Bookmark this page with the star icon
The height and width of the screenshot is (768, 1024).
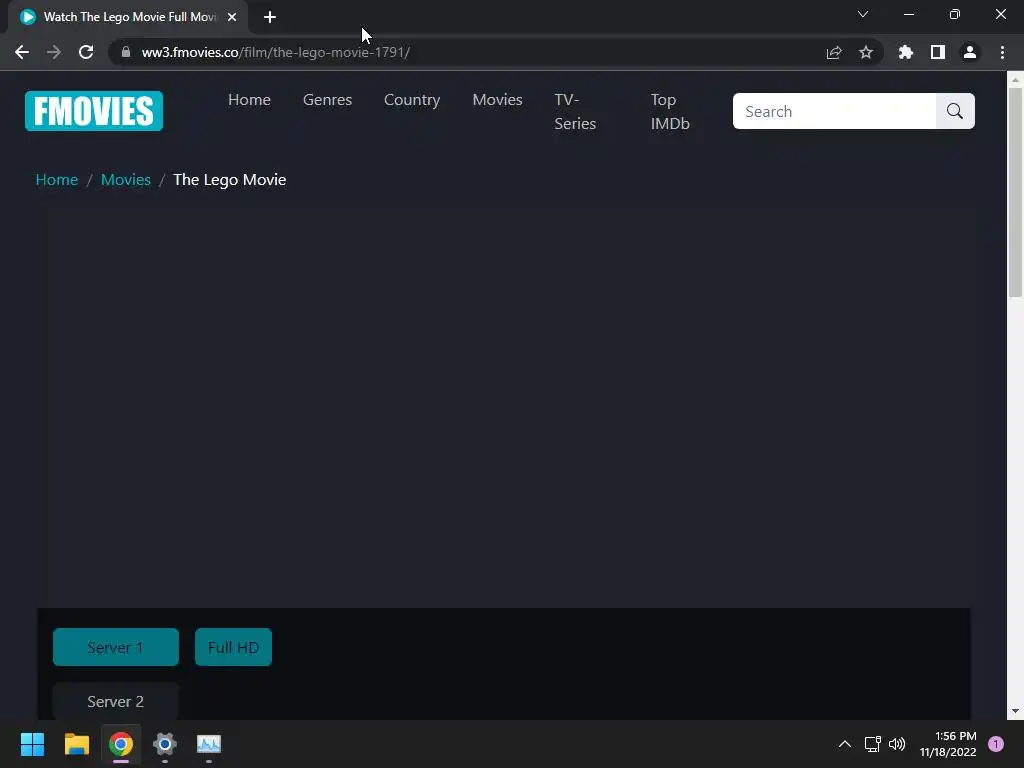[866, 52]
